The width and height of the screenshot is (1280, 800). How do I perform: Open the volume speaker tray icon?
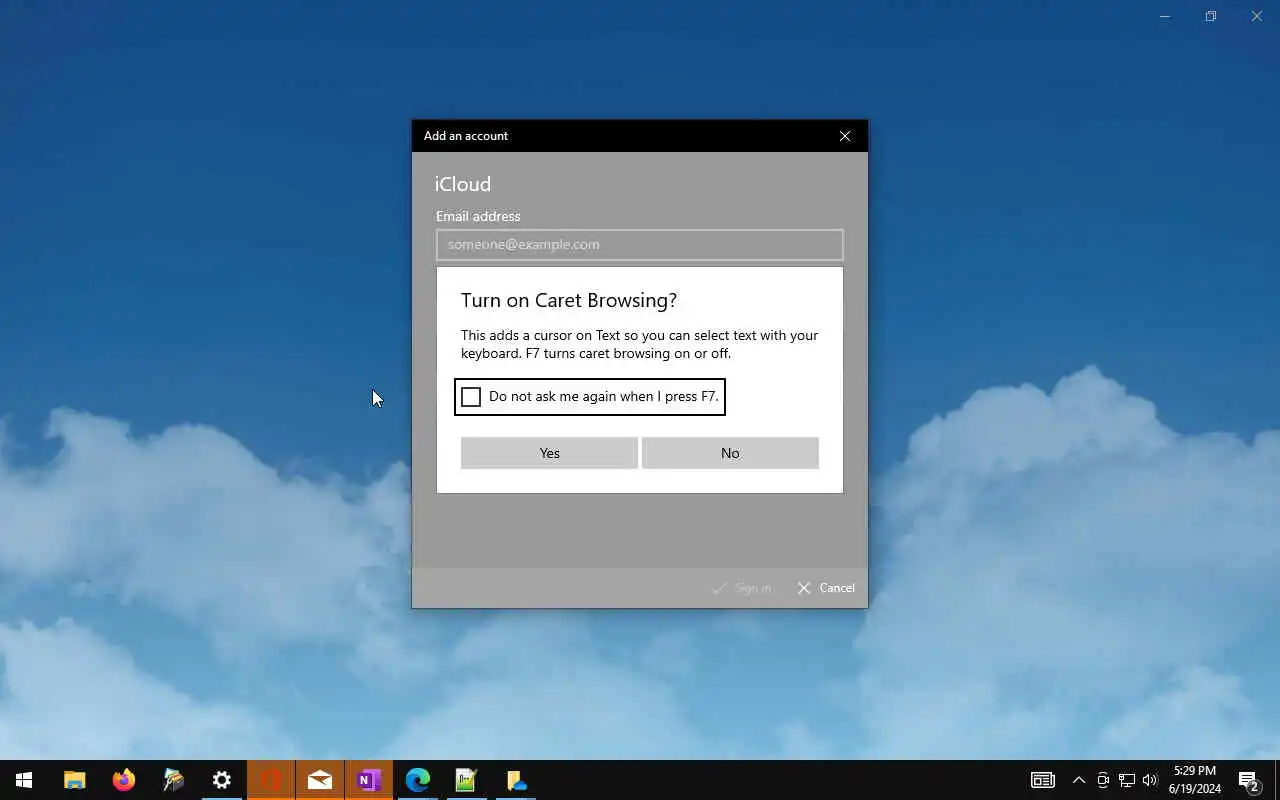click(1150, 780)
